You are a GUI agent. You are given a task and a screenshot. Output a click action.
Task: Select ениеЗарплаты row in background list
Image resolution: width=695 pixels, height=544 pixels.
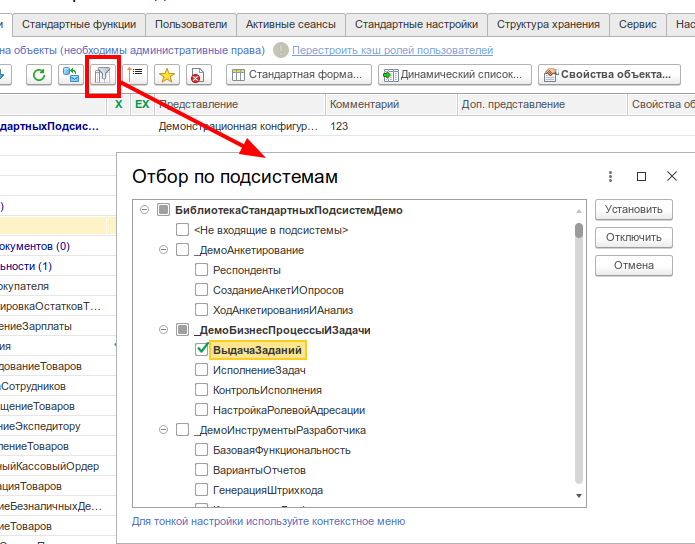(x=36, y=326)
